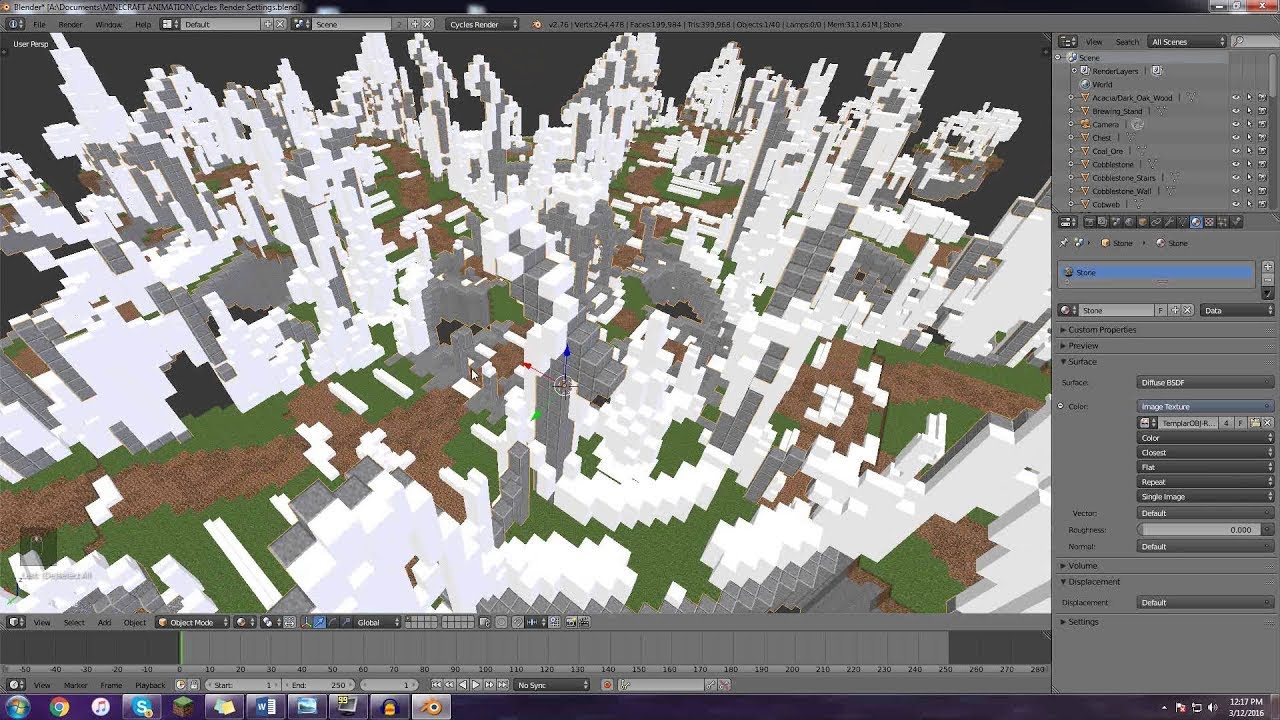The width and height of the screenshot is (1280, 720).
Task: Open the Modifiers wrench tab icon
Action: pyautogui.click(x=1169, y=221)
